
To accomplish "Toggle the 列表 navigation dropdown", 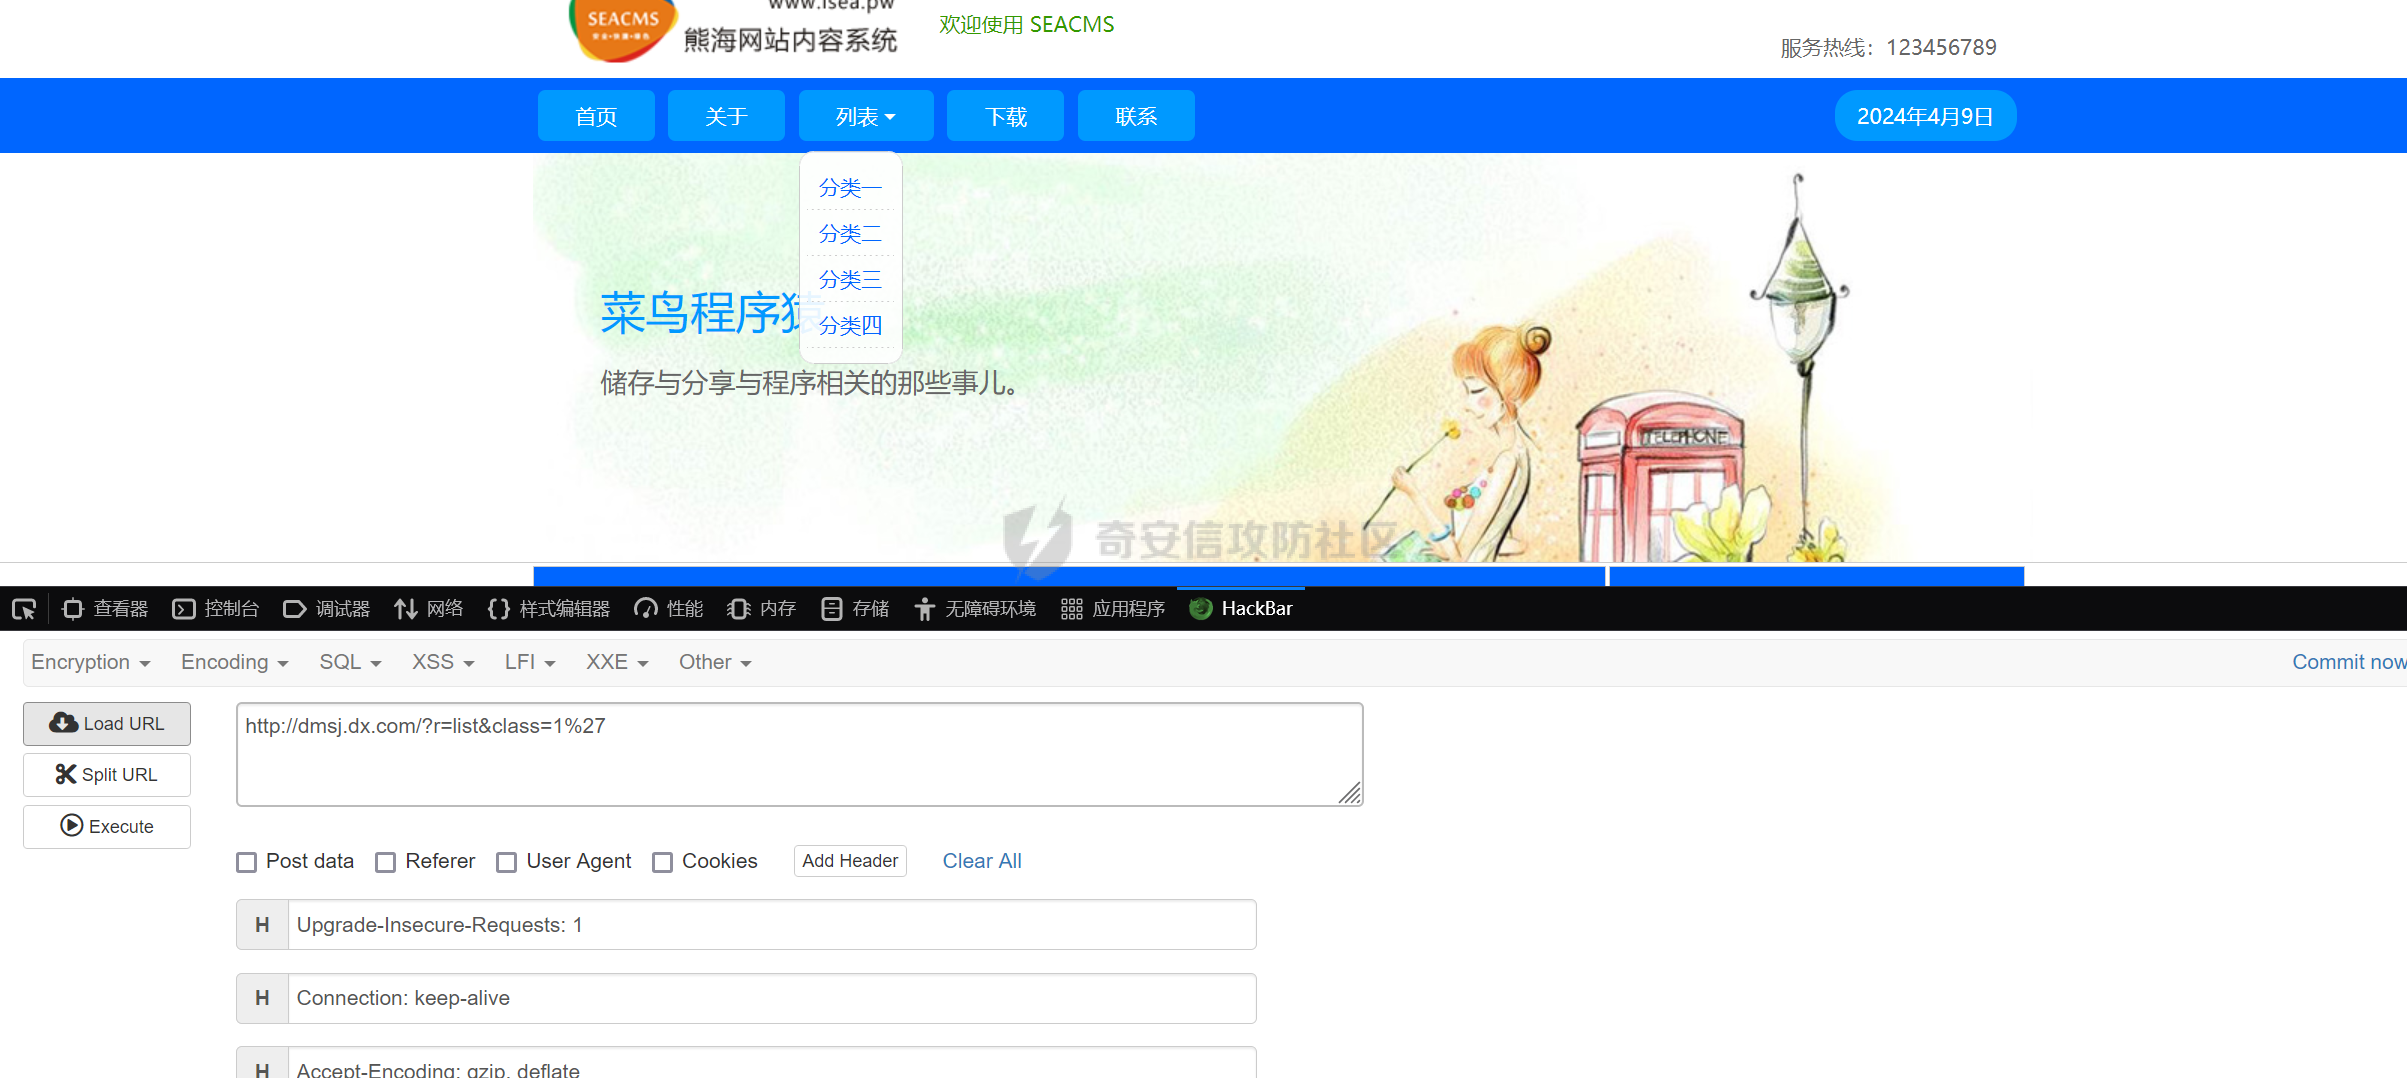I will click(x=866, y=116).
